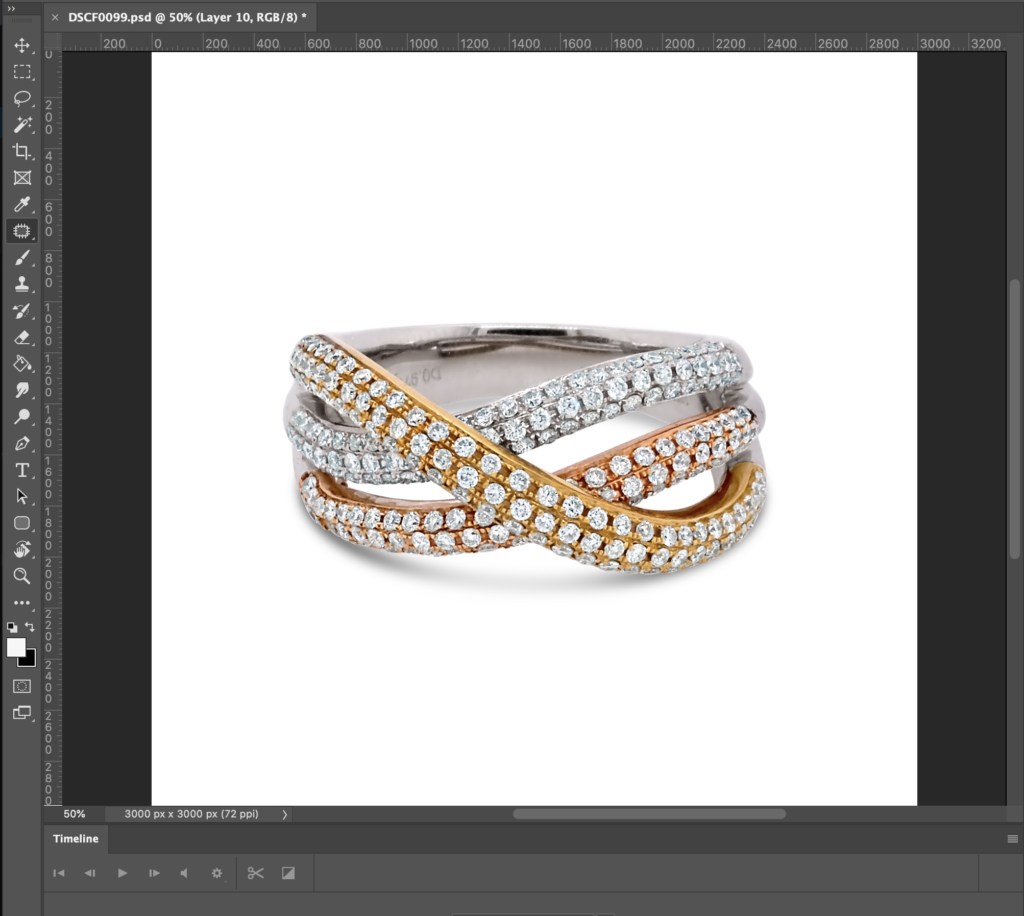Edit the 50% zoom level field
1024x916 pixels.
[74, 814]
